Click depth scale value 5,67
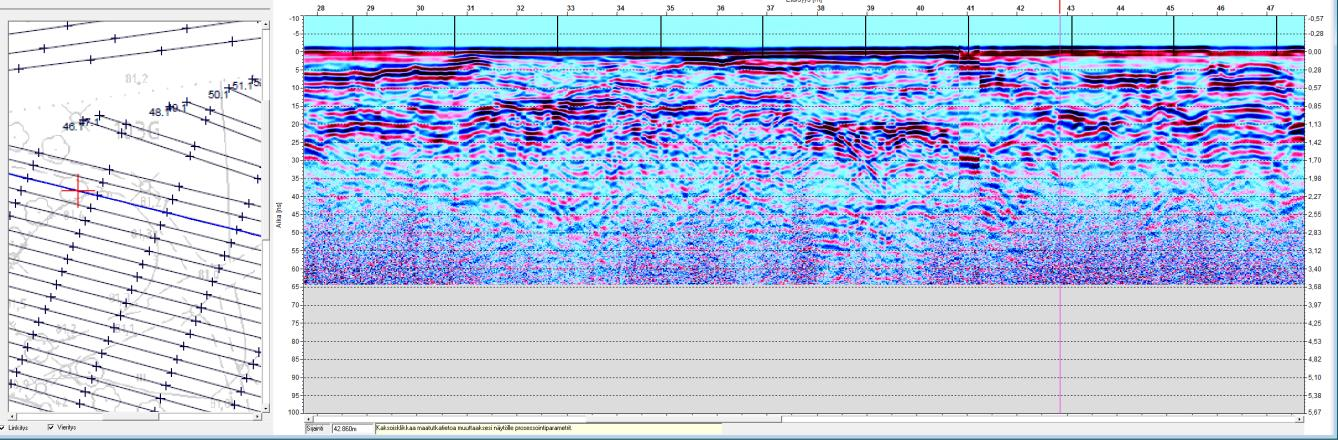The width and height of the screenshot is (1338, 440). [x=1317, y=412]
